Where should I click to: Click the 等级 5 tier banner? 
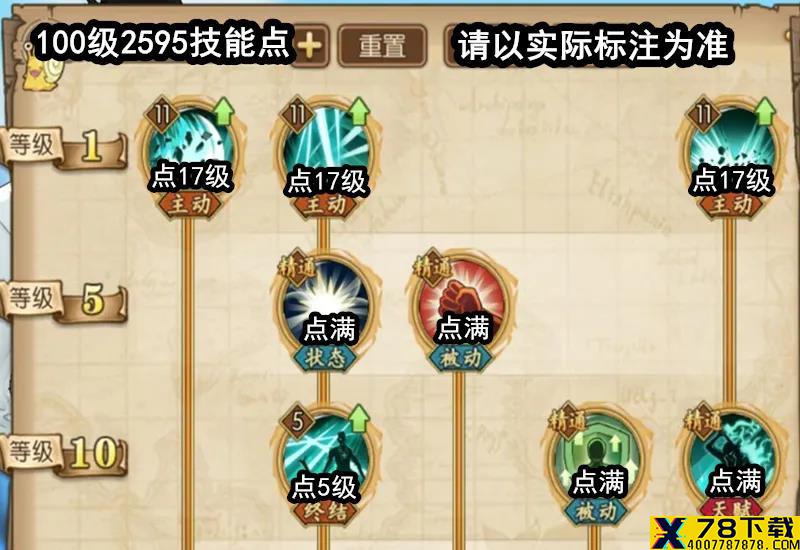(x=64, y=301)
